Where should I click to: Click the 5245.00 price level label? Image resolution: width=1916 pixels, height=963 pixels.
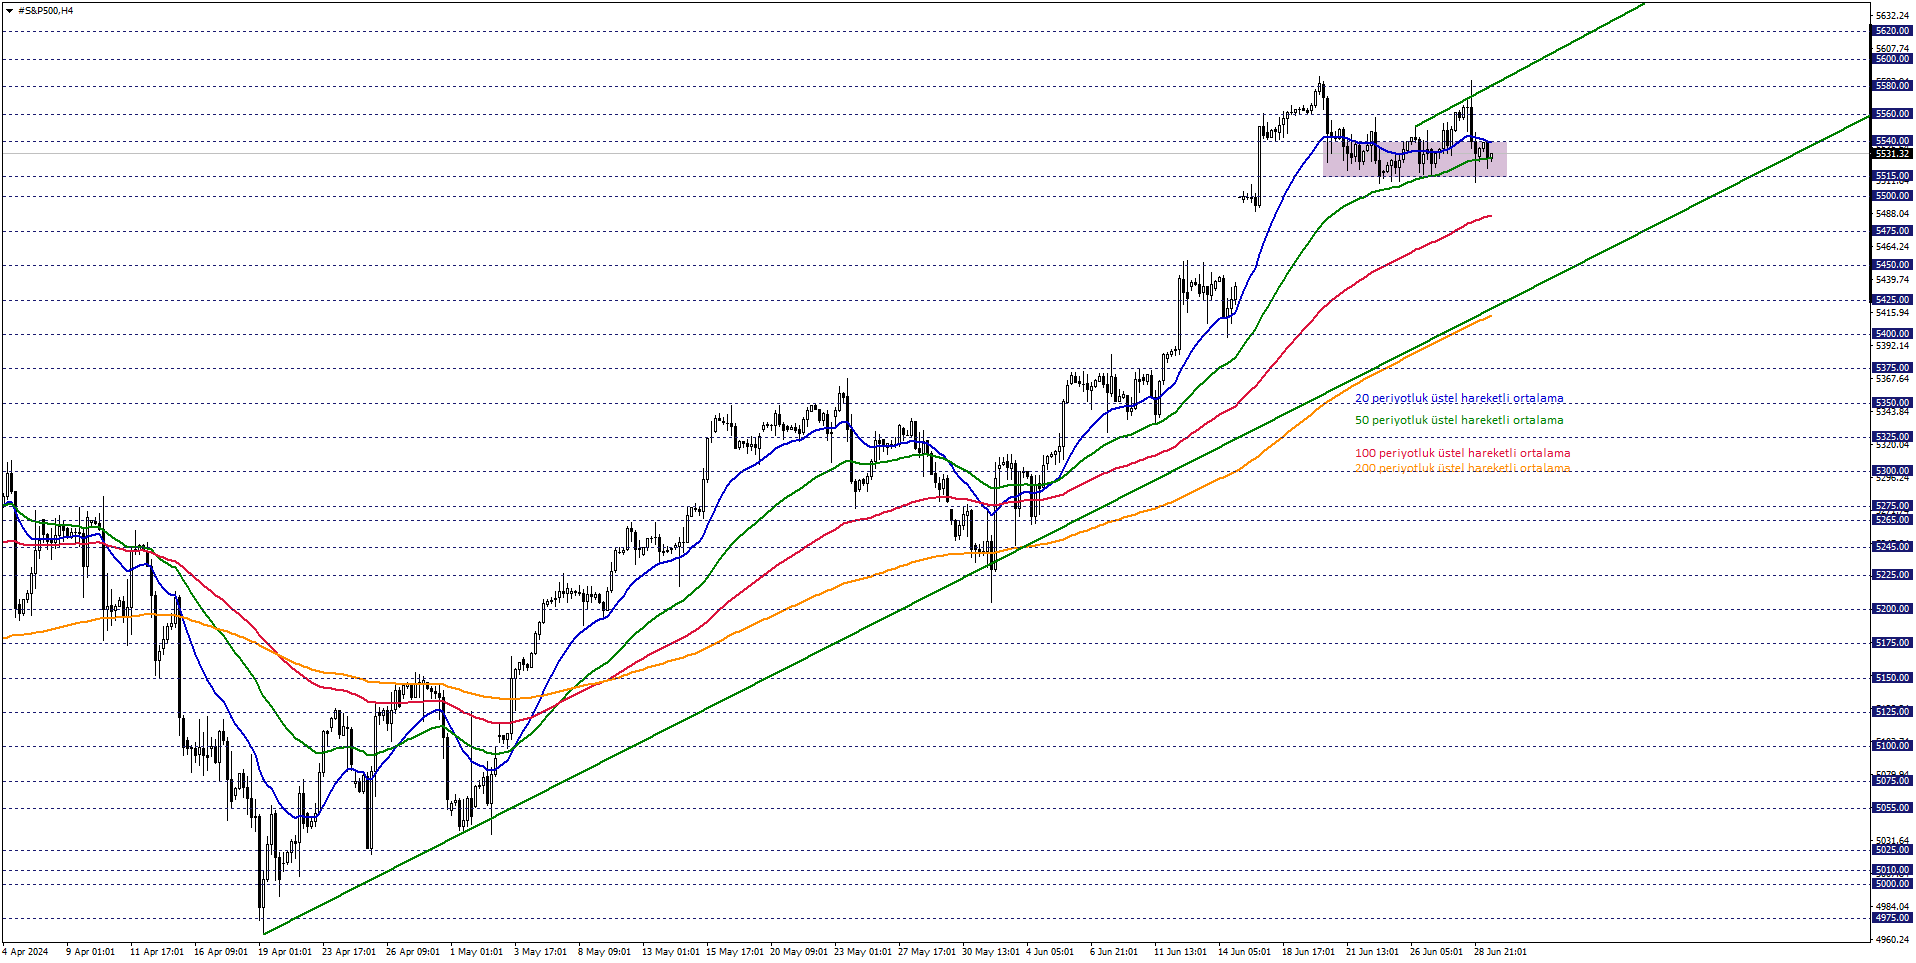[x=1892, y=547]
